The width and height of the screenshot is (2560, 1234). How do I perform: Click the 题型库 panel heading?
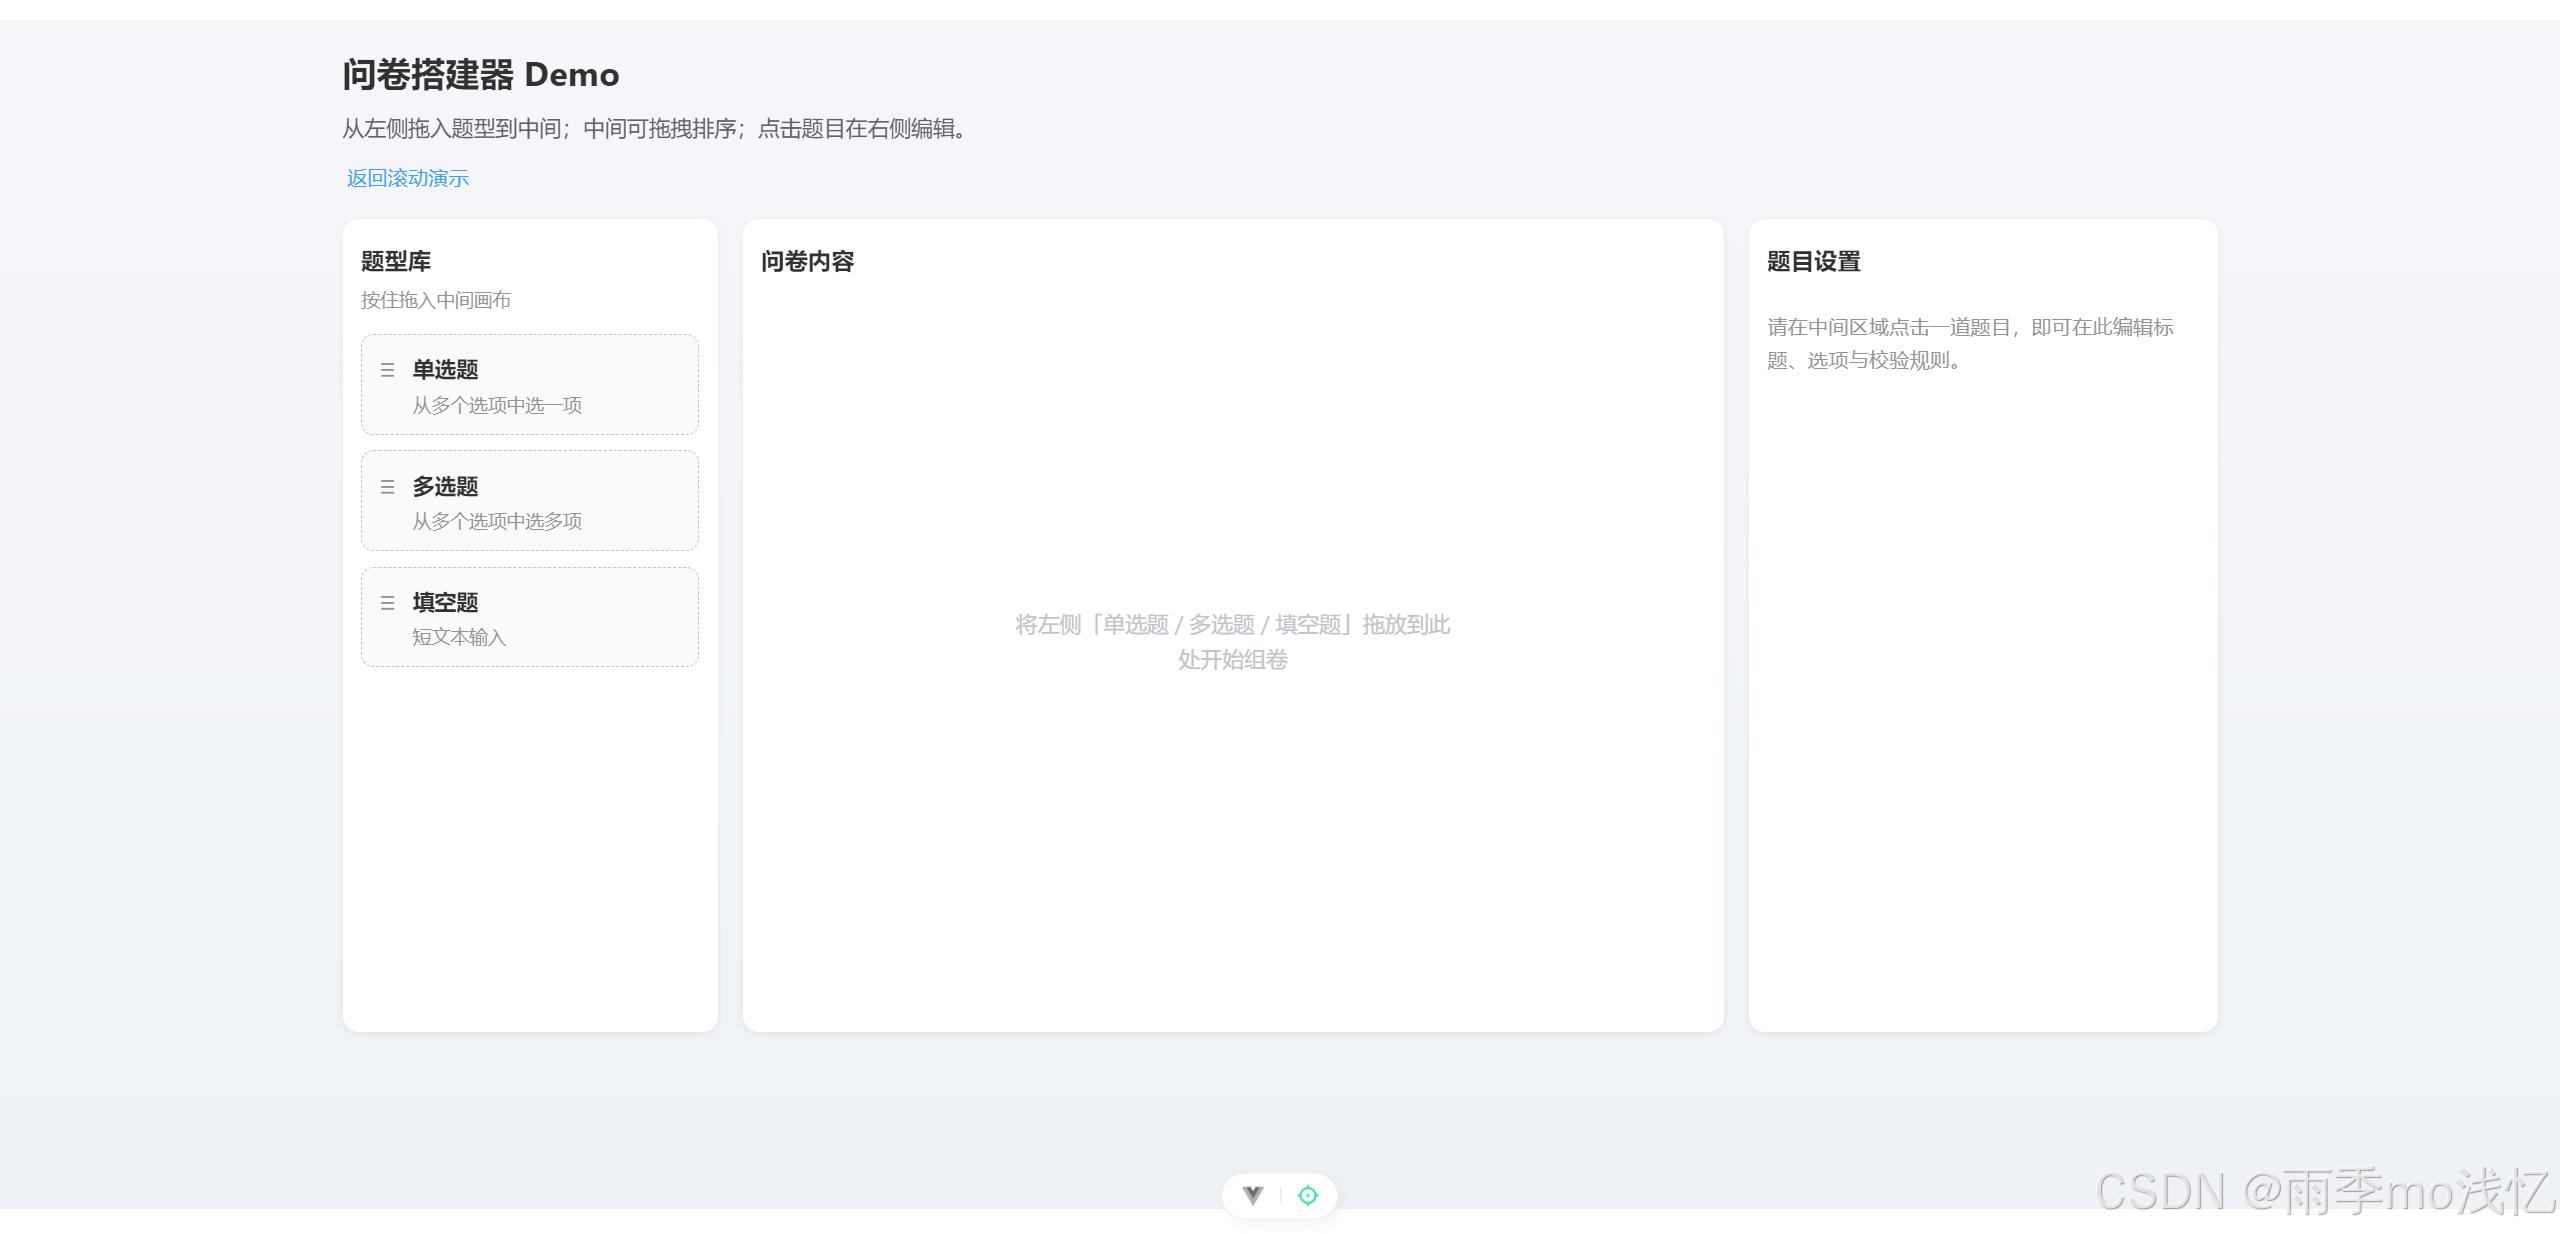396,261
